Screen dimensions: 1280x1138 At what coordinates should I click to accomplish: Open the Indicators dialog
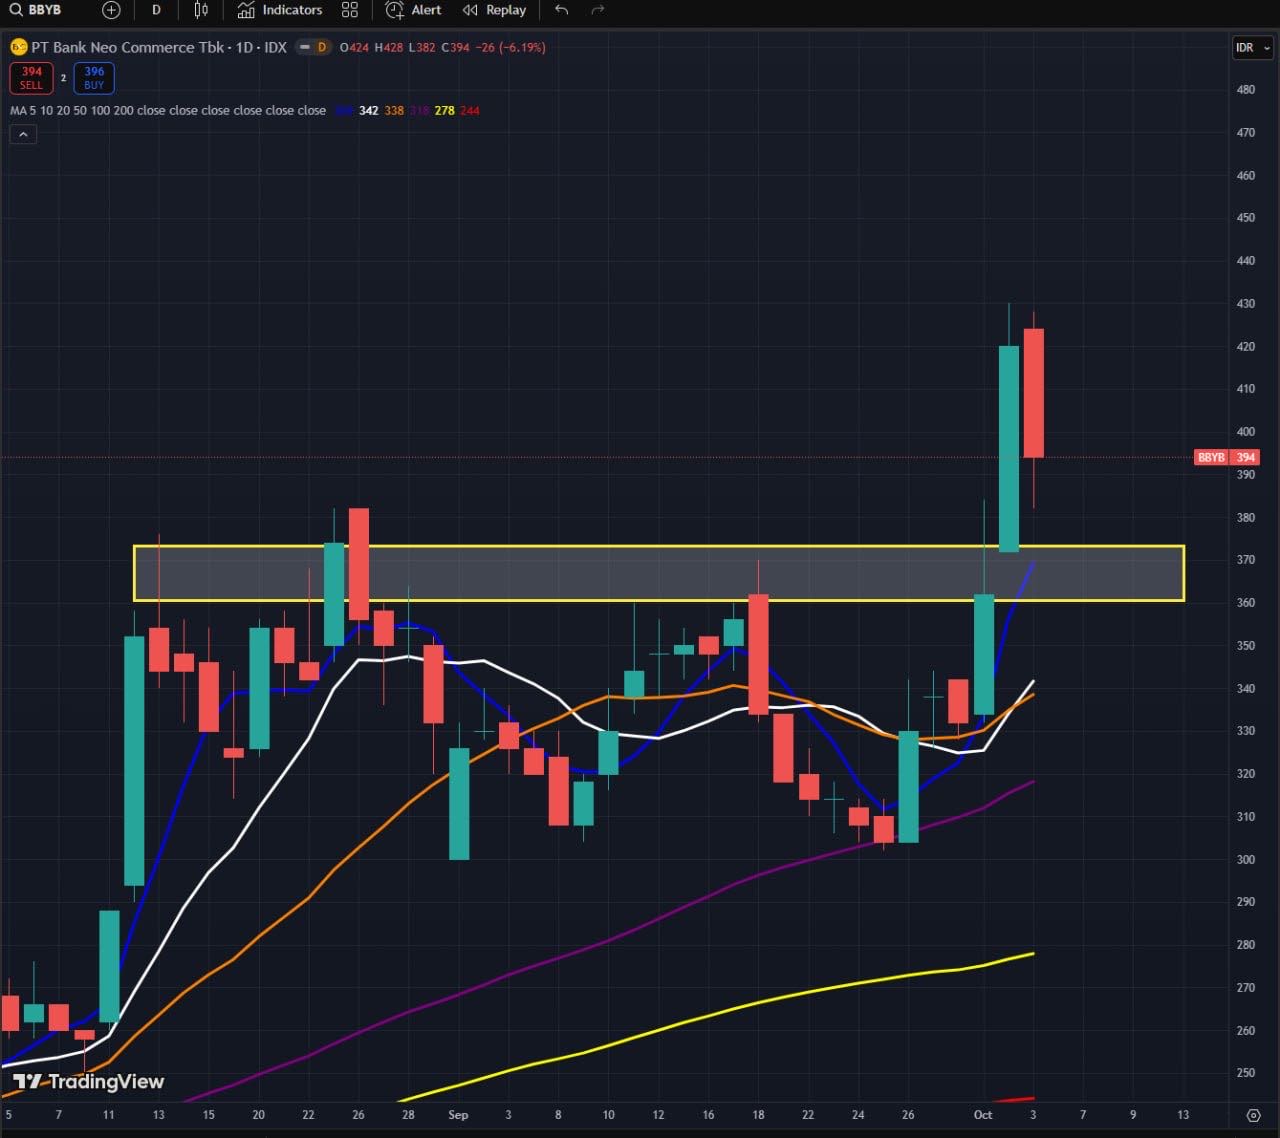click(x=280, y=10)
